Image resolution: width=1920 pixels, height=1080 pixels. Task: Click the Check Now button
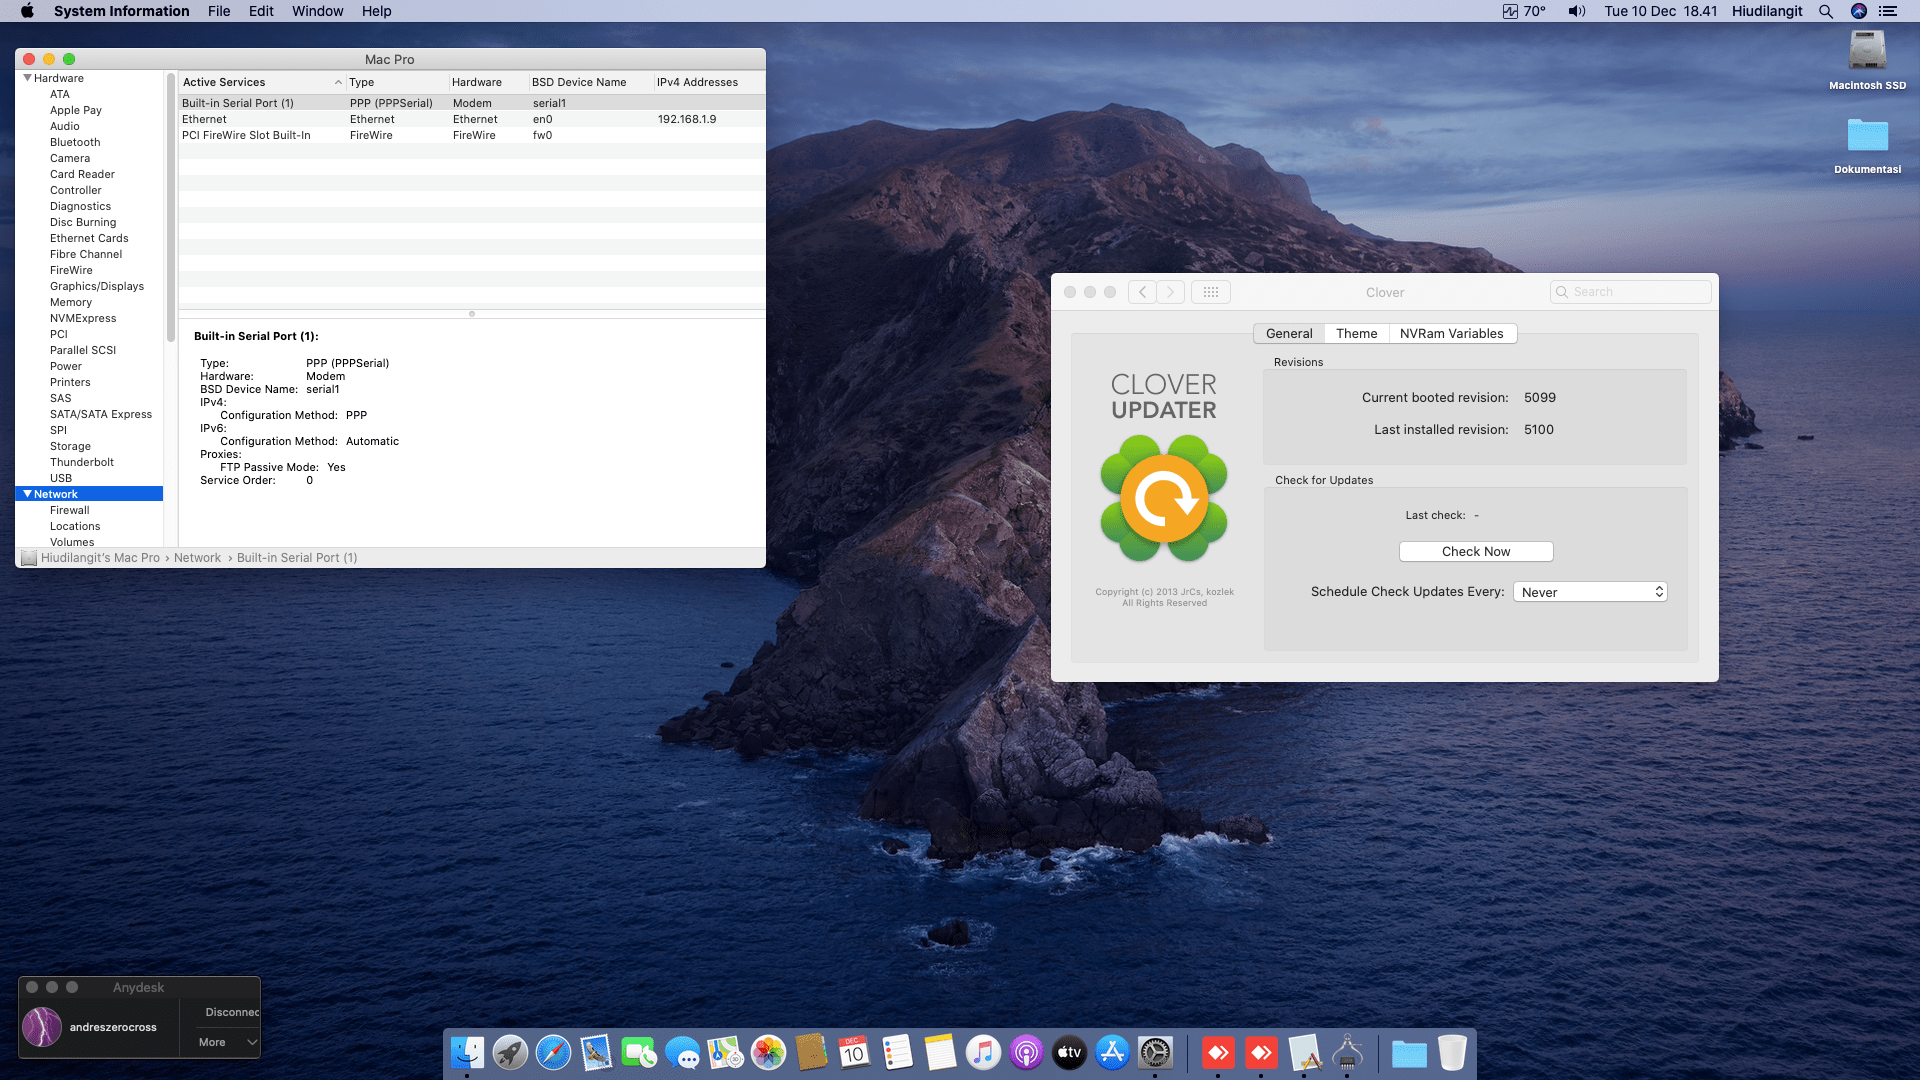[1475, 552]
